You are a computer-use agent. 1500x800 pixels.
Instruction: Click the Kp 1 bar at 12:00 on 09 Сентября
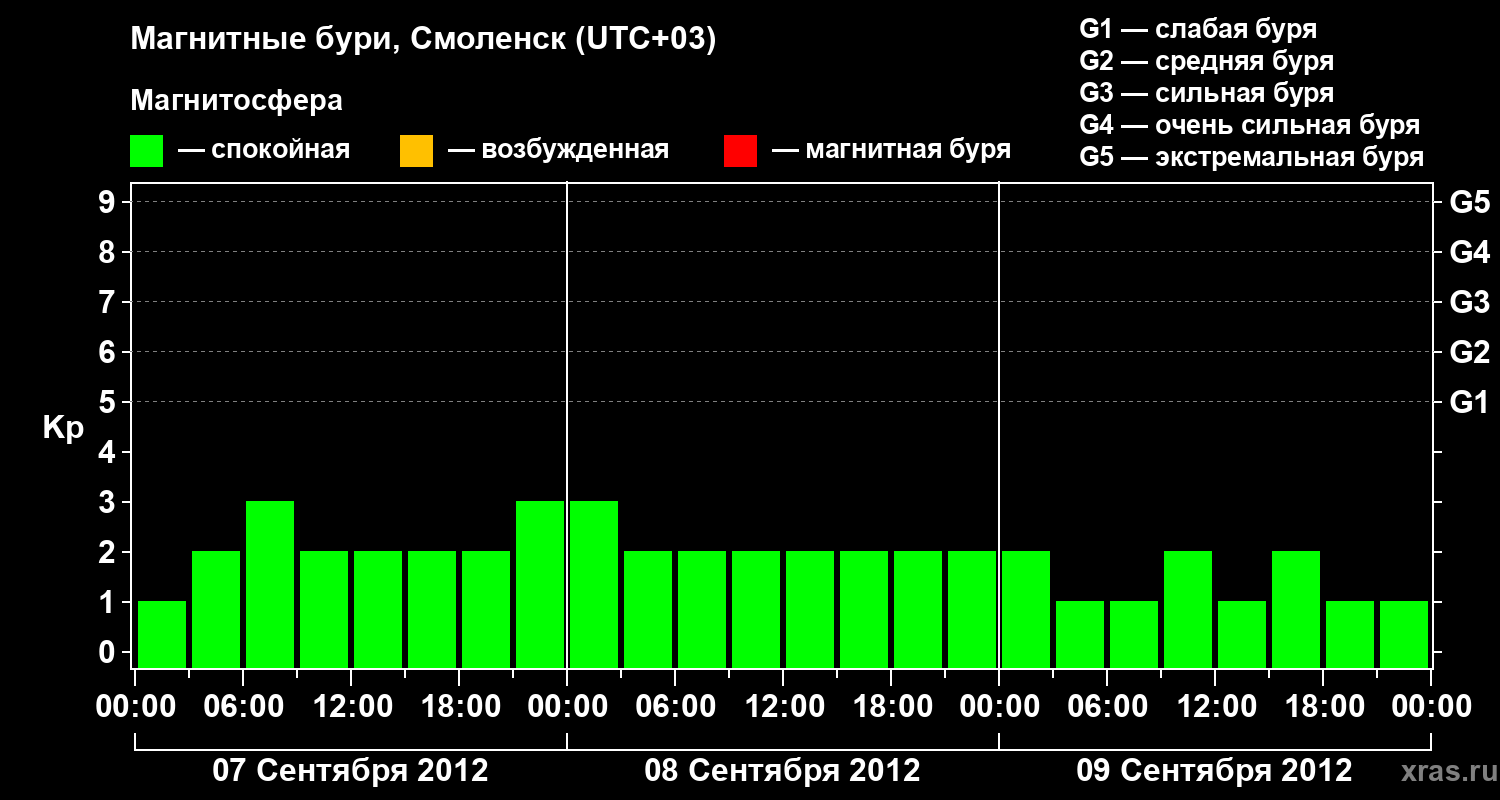click(x=1242, y=634)
